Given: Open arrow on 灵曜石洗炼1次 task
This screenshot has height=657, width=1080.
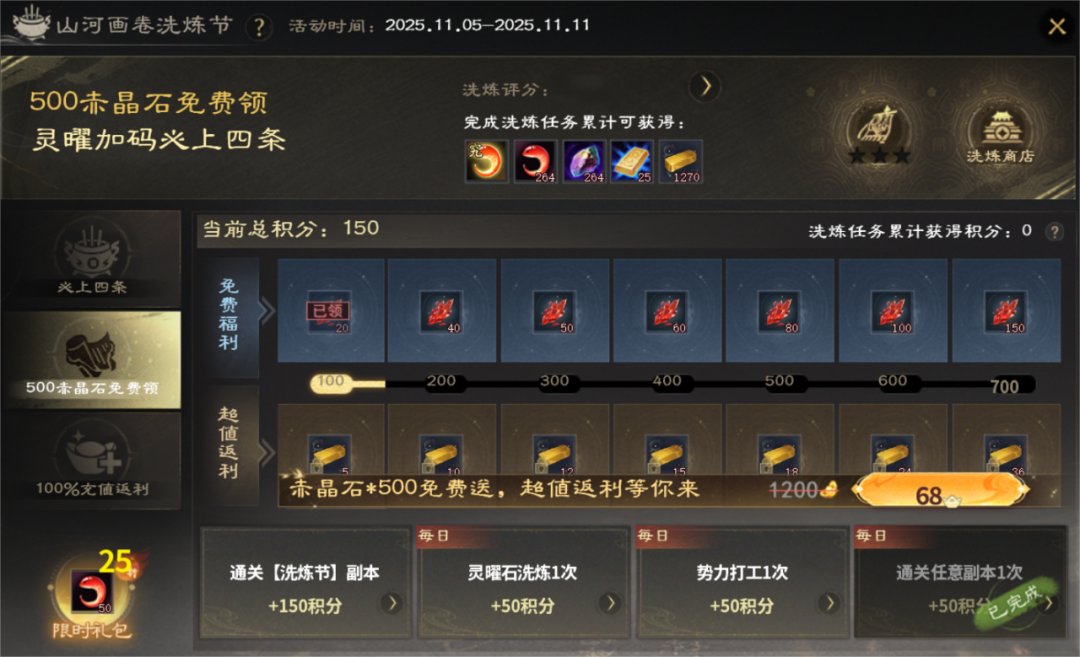Looking at the screenshot, I should [x=610, y=603].
